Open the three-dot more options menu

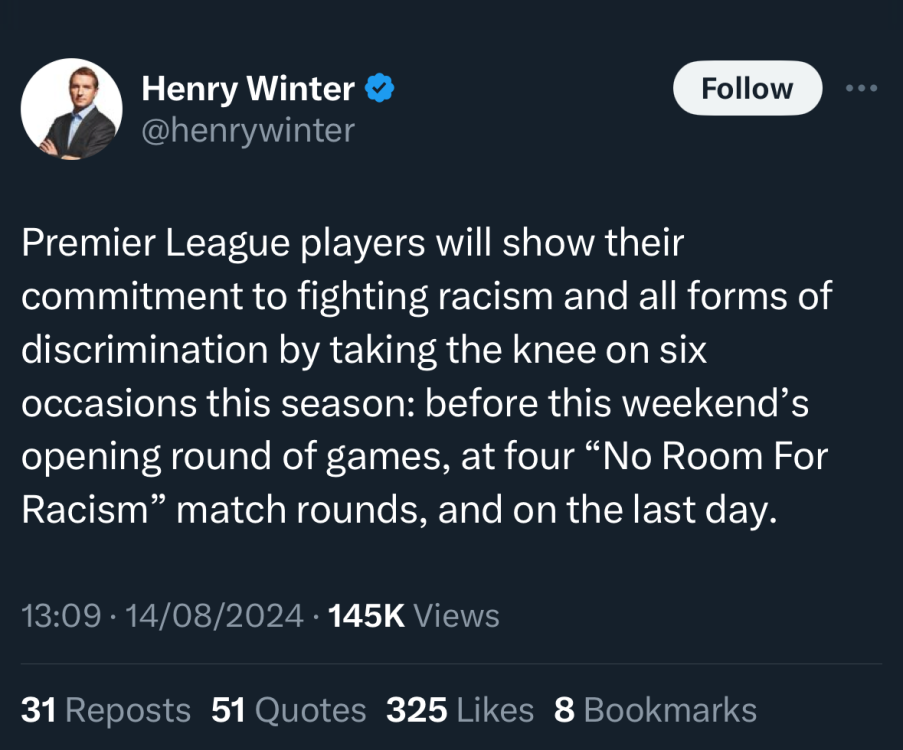(x=859, y=88)
